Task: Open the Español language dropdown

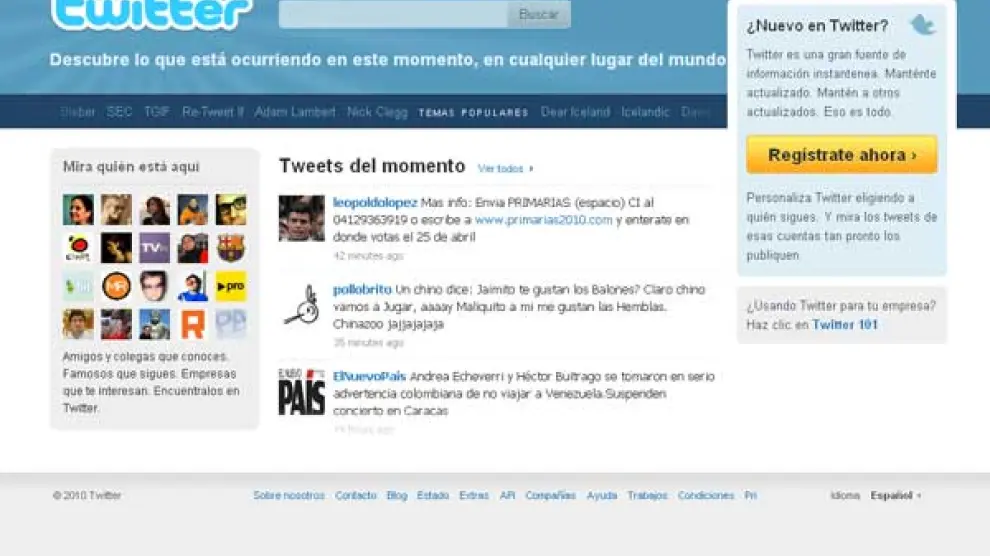Action: 895,495
